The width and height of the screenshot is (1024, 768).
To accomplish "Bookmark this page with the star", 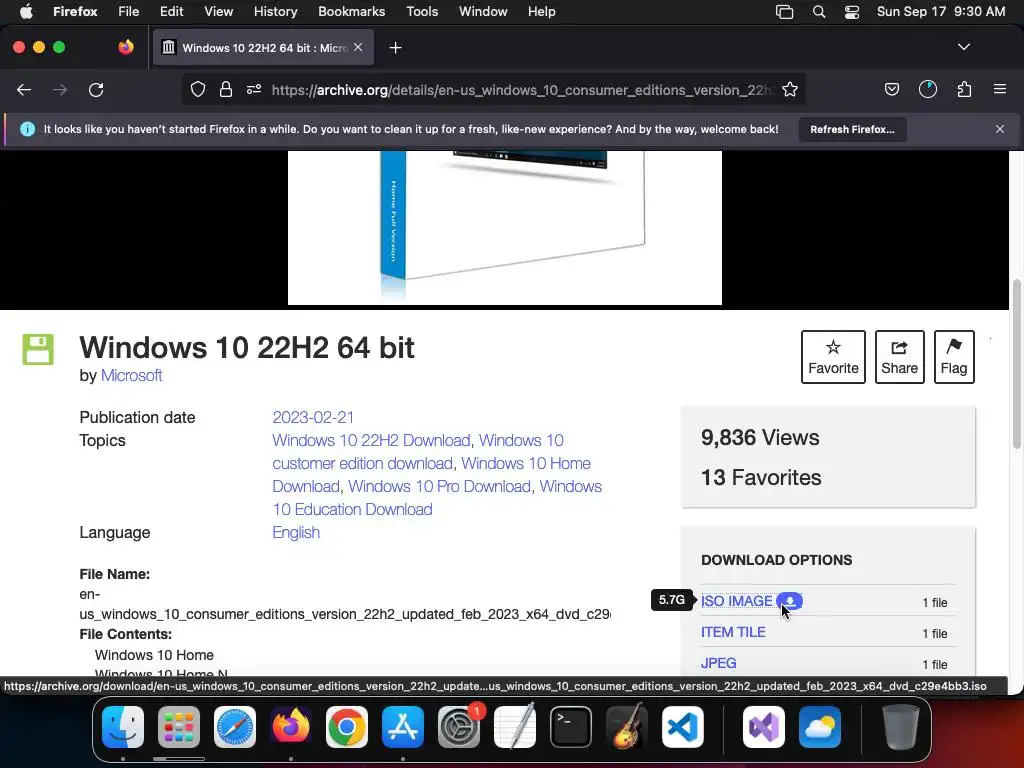I will pos(790,89).
